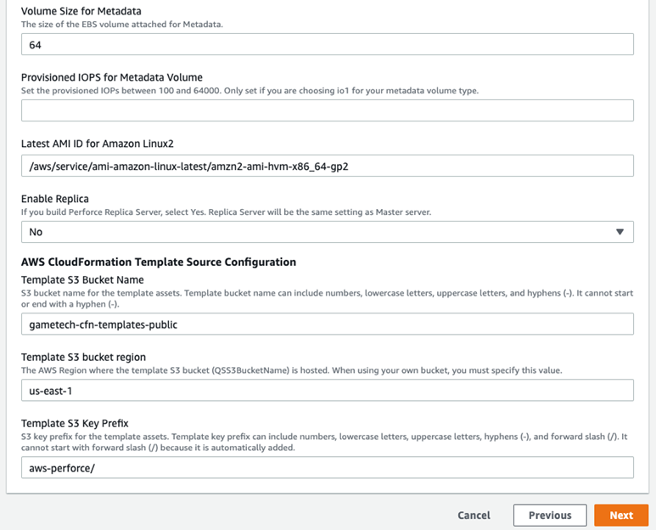This screenshot has width=656, height=531.
Task: Click the 'Template S3 Key Prefix' label
Action: coord(77,424)
